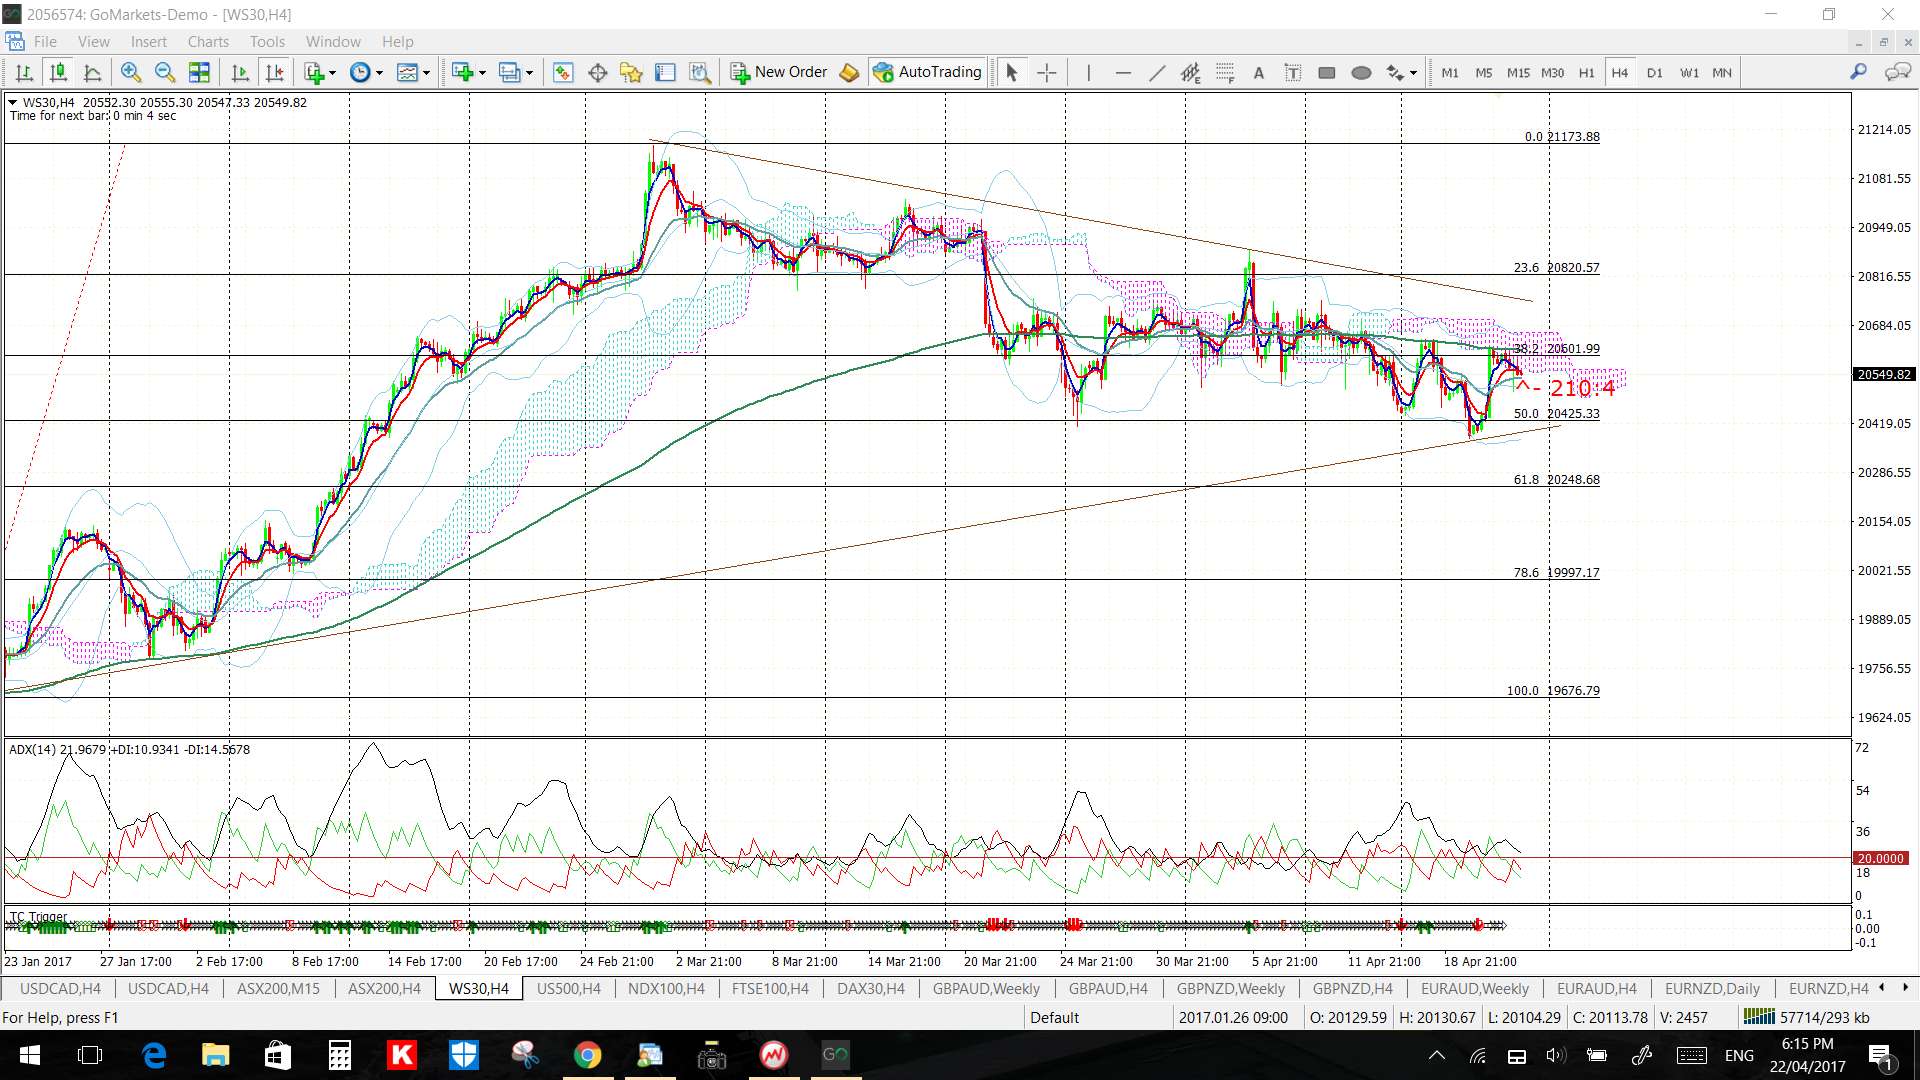
Task: Click the New Order button
Action: coord(779,72)
